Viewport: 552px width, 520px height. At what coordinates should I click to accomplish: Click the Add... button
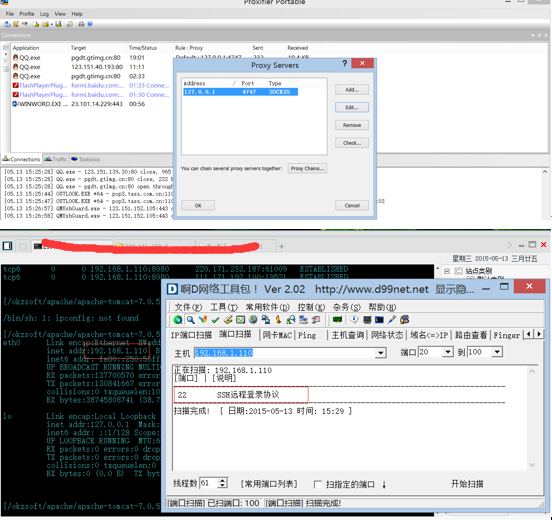[352, 89]
